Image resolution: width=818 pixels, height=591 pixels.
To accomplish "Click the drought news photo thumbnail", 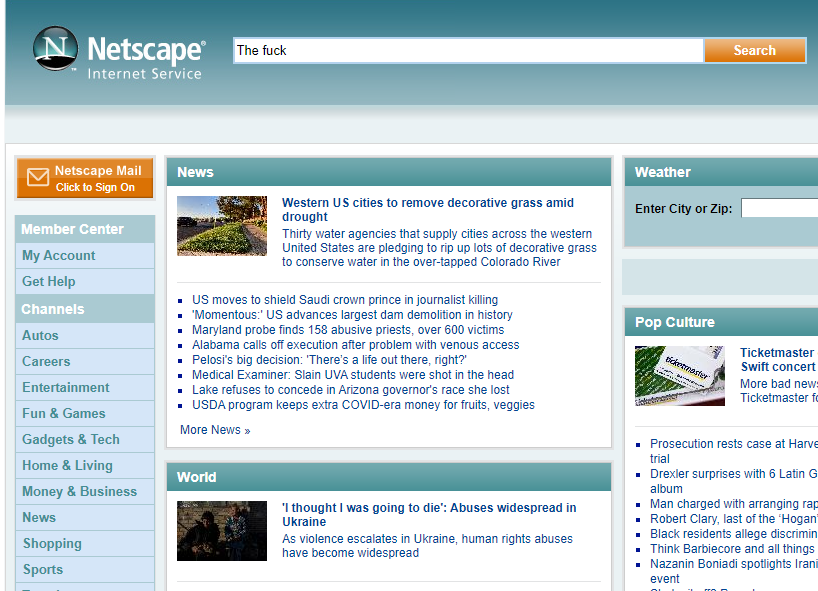I will 222,226.
